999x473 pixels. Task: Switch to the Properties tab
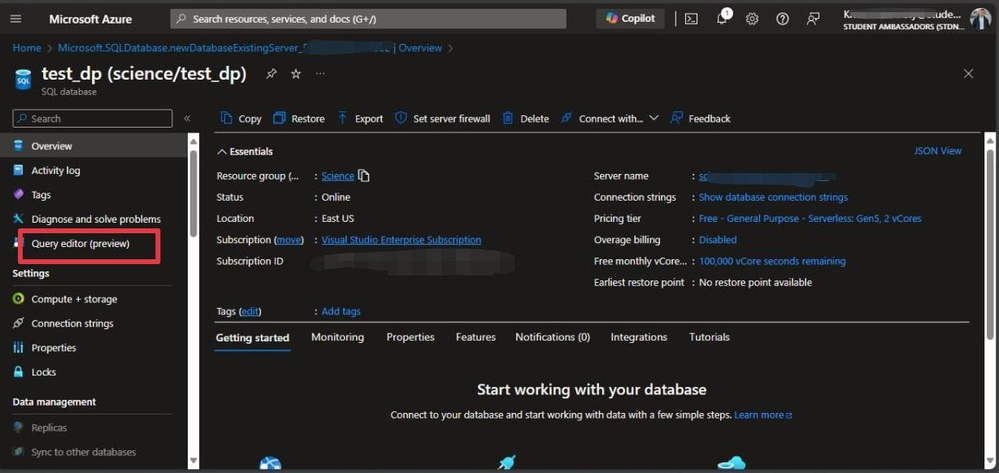click(410, 337)
